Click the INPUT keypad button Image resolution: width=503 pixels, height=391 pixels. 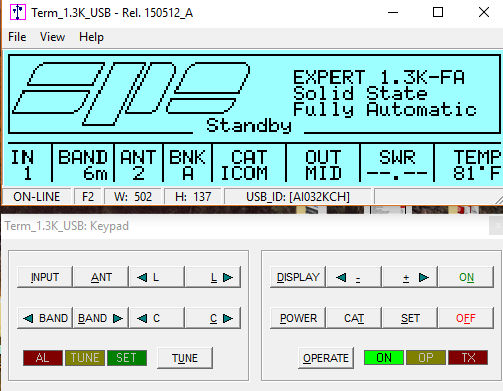coord(45,277)
